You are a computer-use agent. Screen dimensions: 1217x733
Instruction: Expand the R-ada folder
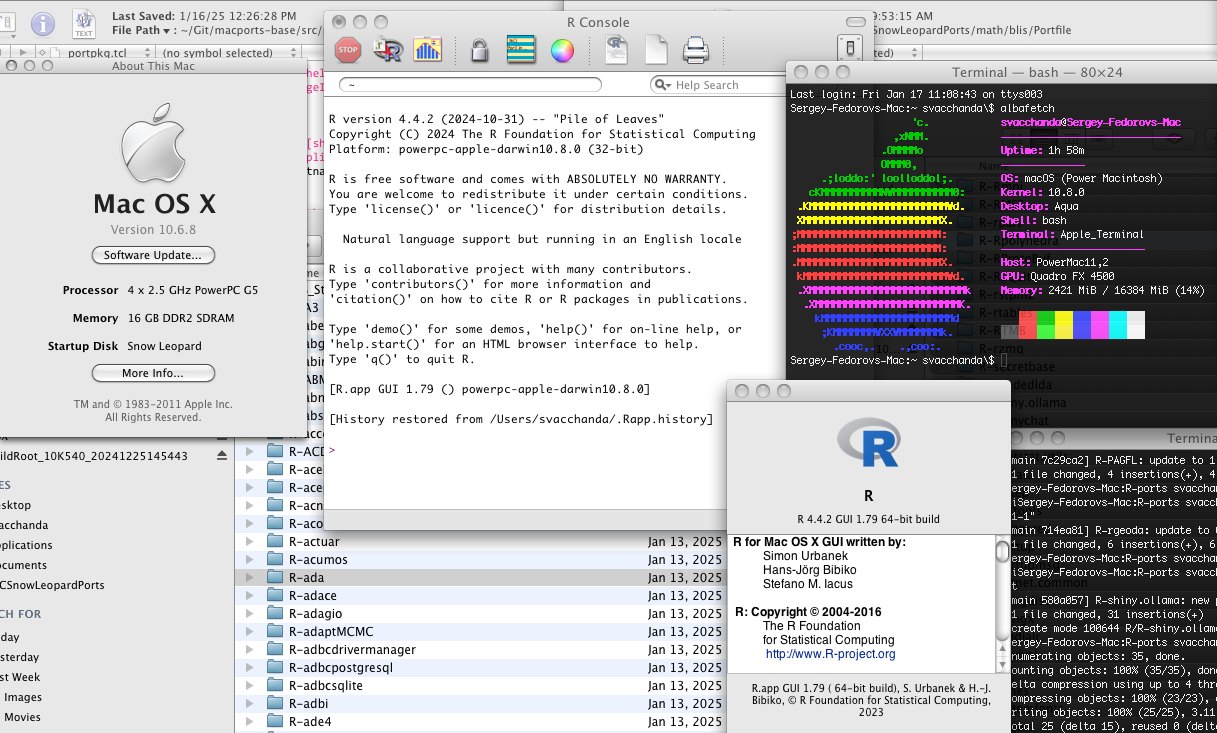tap(251, 578)
